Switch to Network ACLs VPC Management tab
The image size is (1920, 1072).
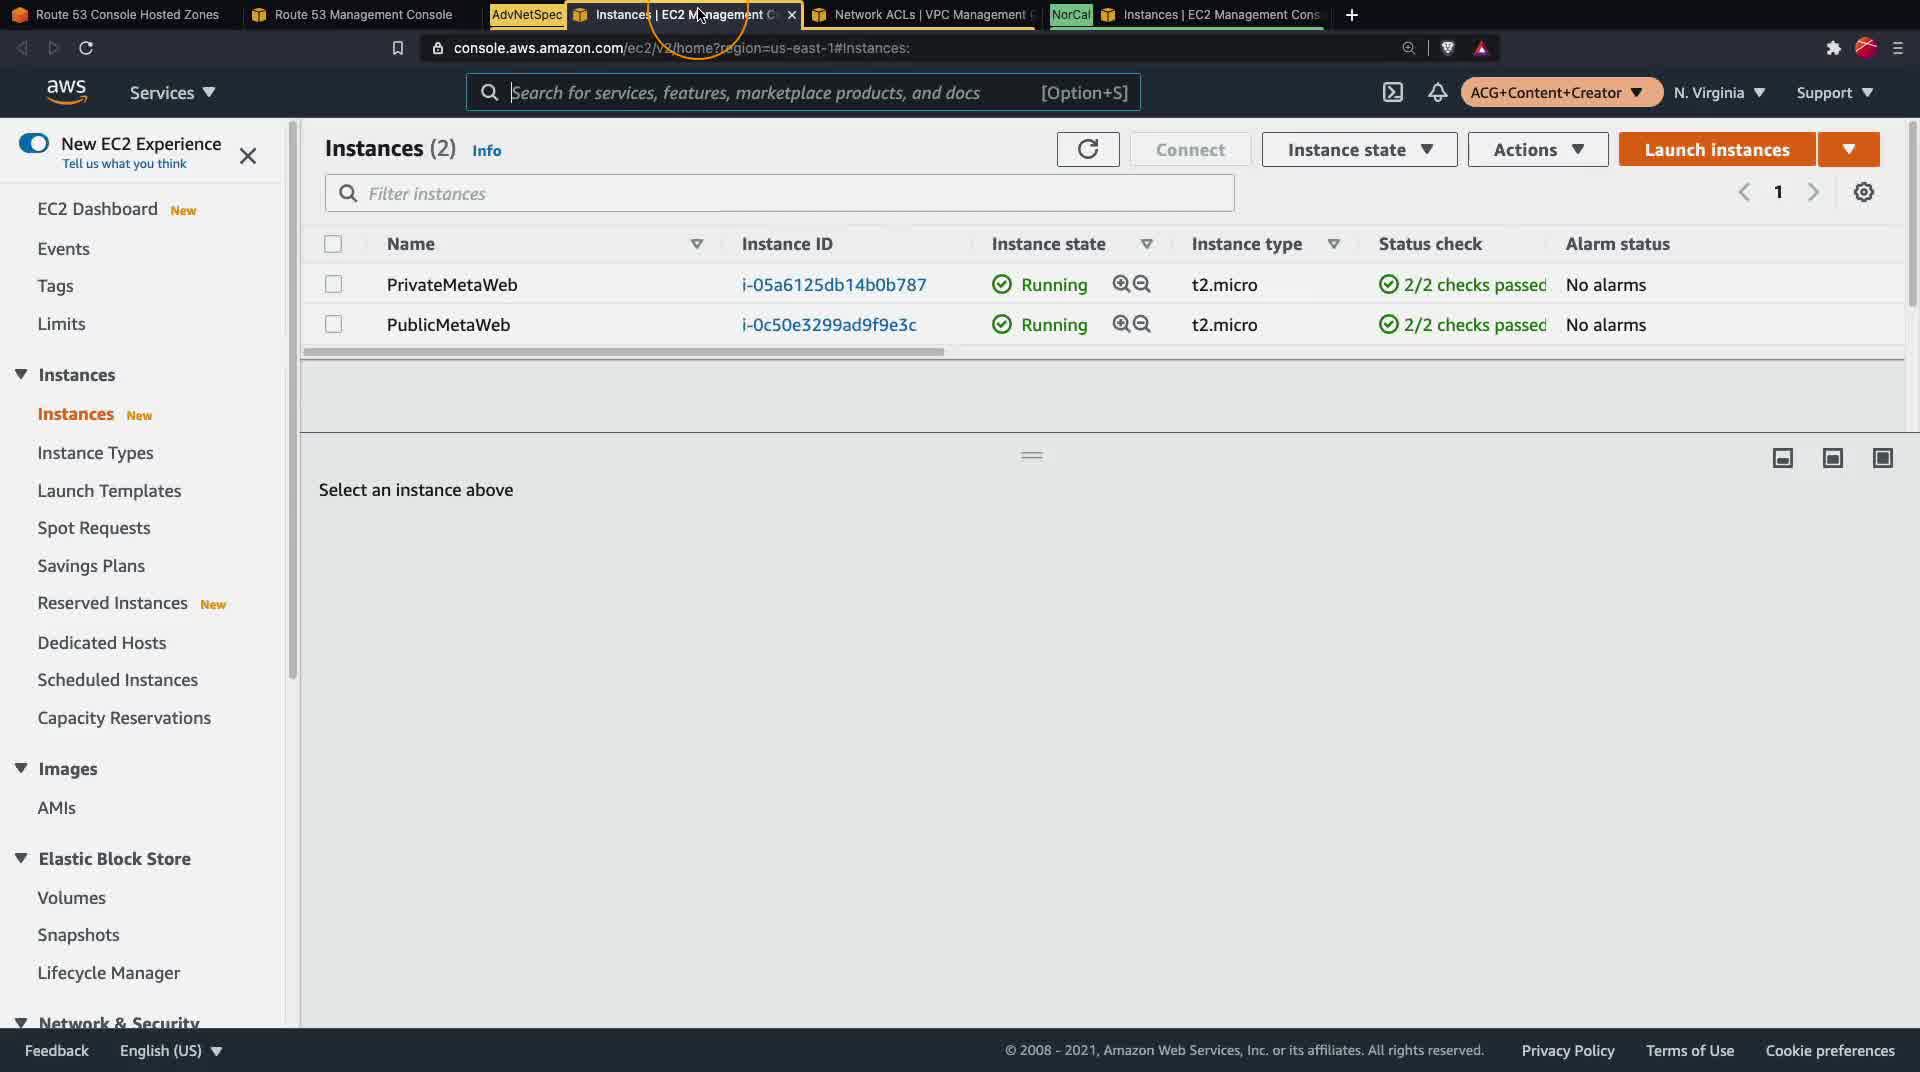(x=924, y=15)
